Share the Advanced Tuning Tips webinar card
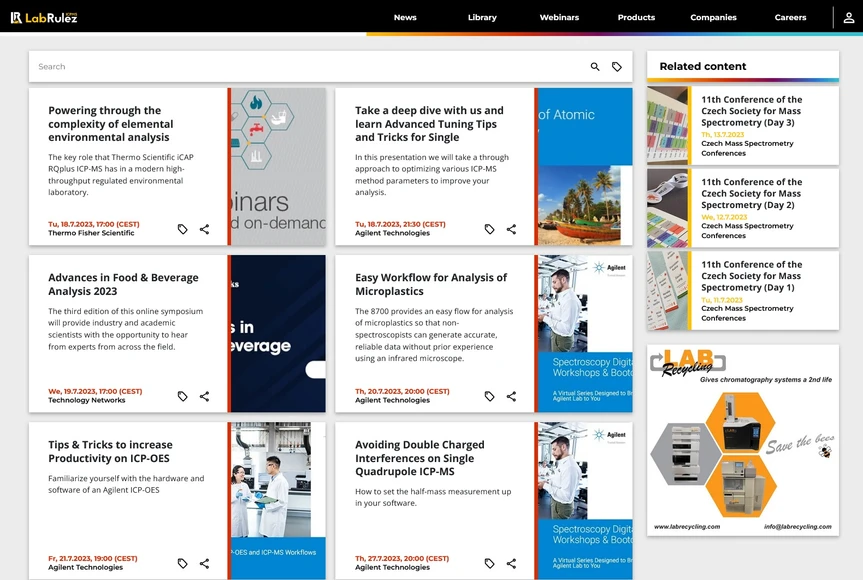This screenshot has height=580, width=863. click(x=511, y=229)
